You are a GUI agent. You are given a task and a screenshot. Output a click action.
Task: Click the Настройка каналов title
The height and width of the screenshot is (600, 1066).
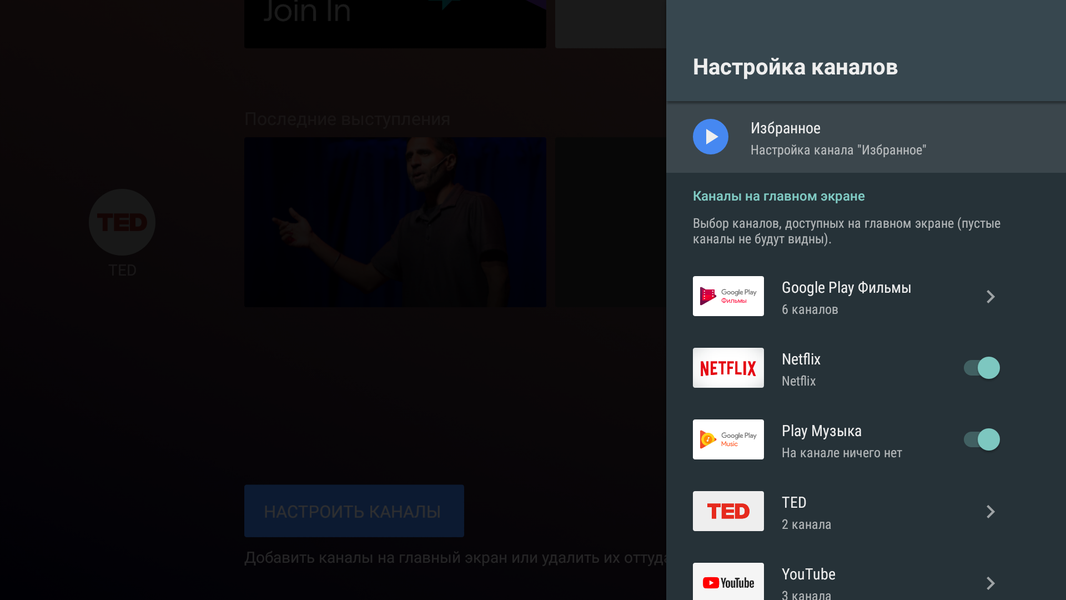tap(795, 67)
